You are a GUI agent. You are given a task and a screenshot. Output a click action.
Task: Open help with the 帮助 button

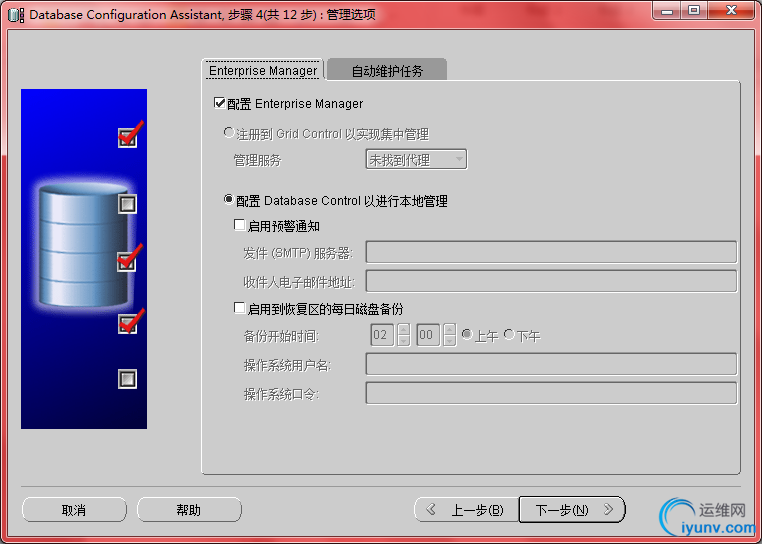point(189,509)
